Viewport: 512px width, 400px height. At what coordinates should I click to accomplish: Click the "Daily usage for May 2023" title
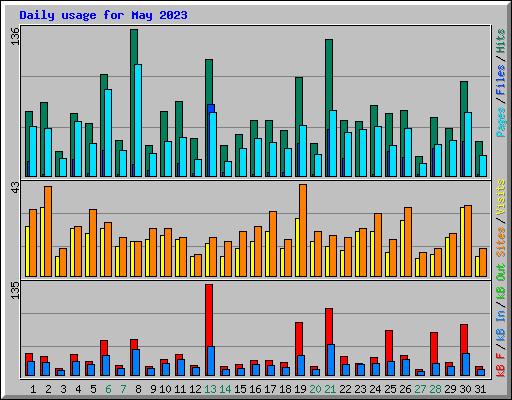103,15
